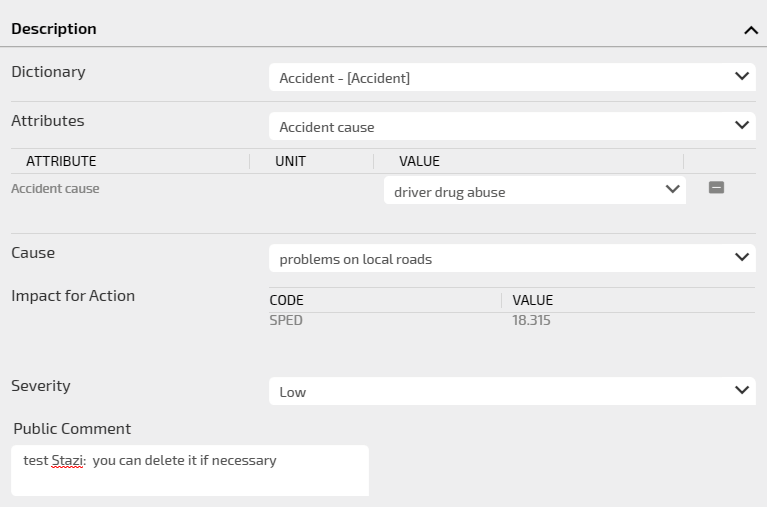
Task: Change the severity from Low
Action: pyautogui.click(x=500, y=392)
